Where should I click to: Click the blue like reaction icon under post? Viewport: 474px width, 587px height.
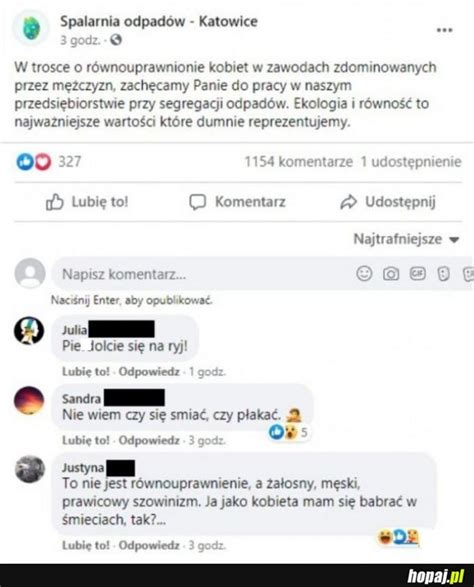[x=25, y=162]
